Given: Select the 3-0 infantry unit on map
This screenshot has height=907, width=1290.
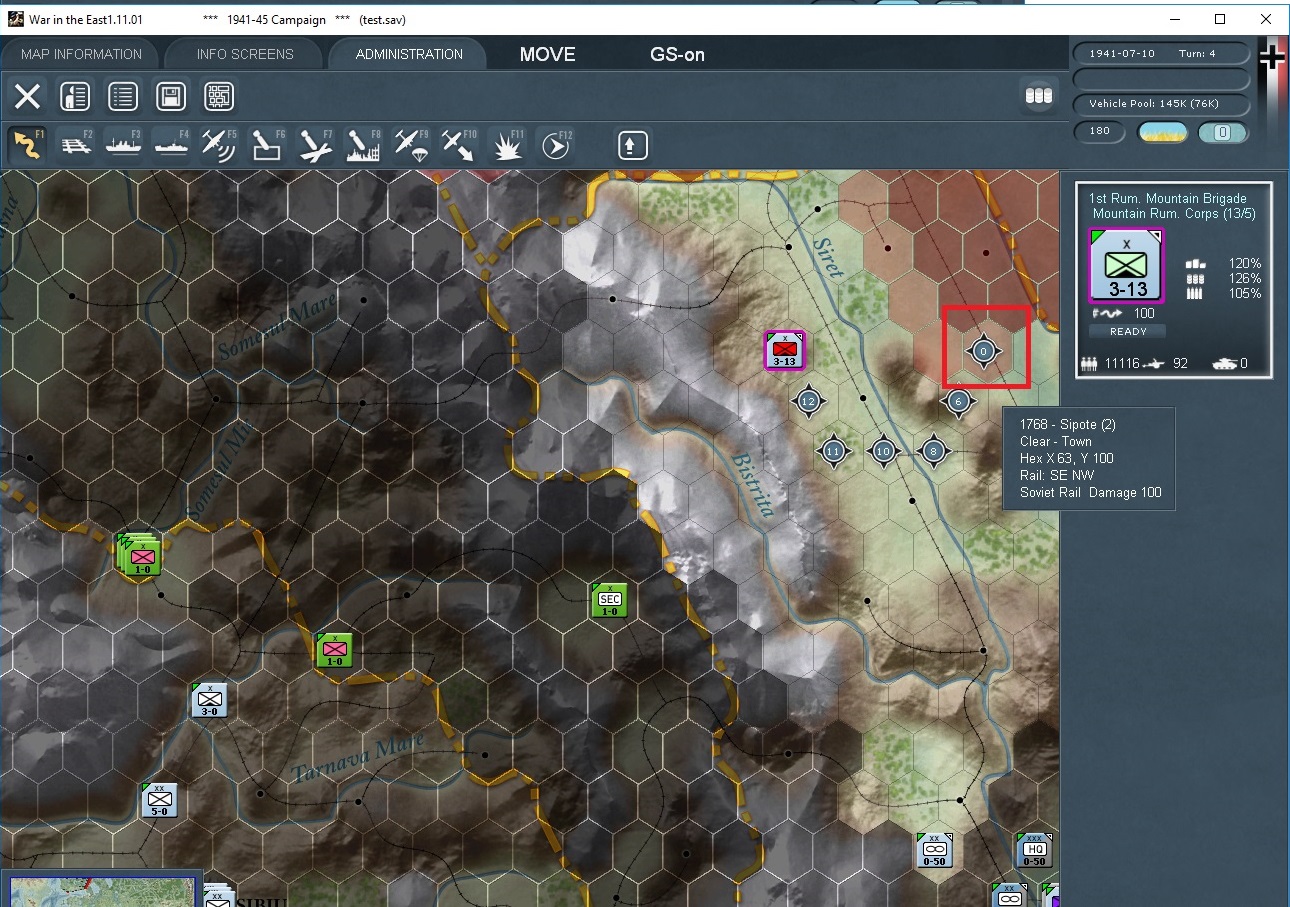Looking at the screenshot, I should (x=210, y=700).
